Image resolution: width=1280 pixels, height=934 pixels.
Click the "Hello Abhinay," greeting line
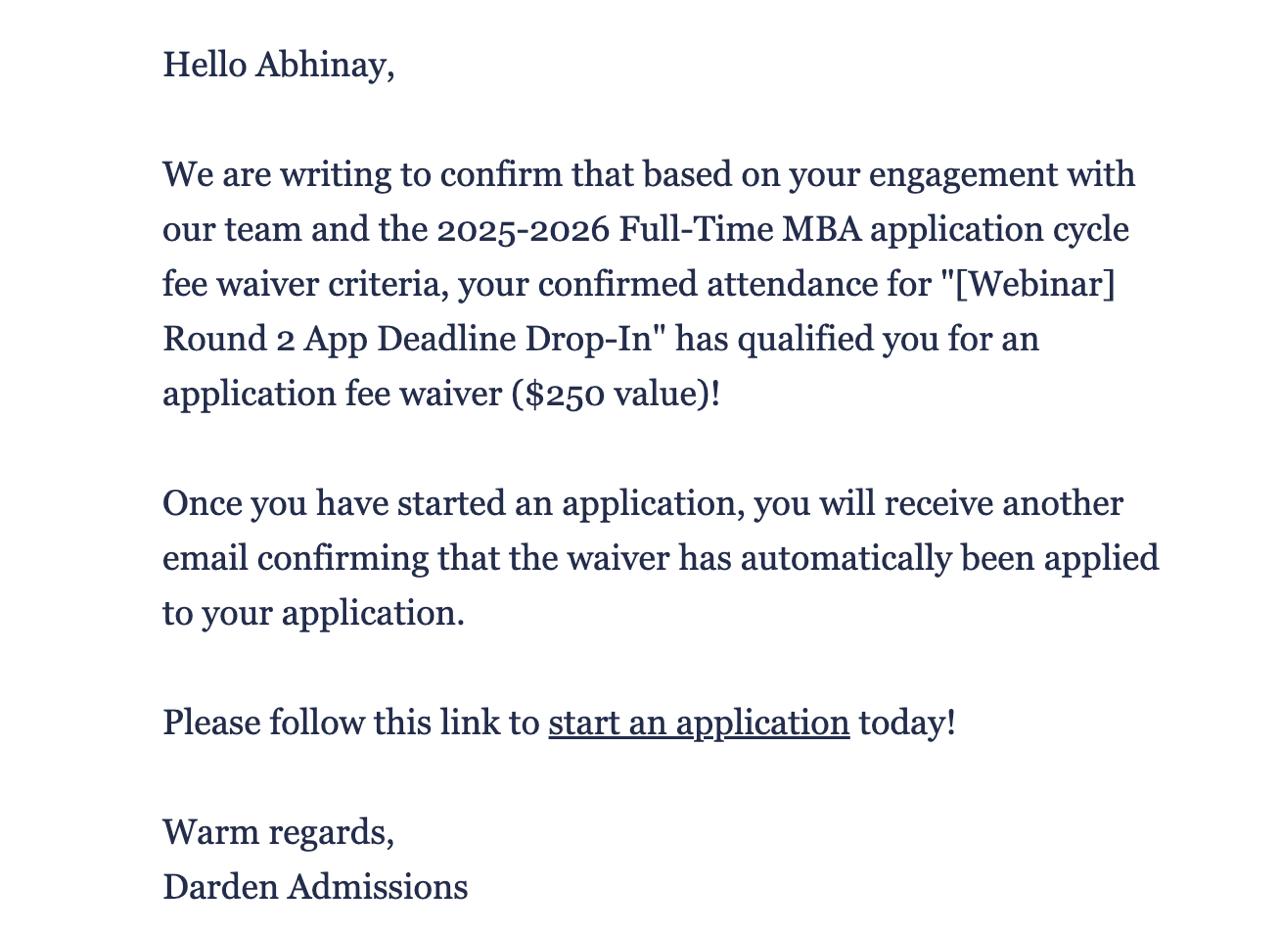coord(278,65)
